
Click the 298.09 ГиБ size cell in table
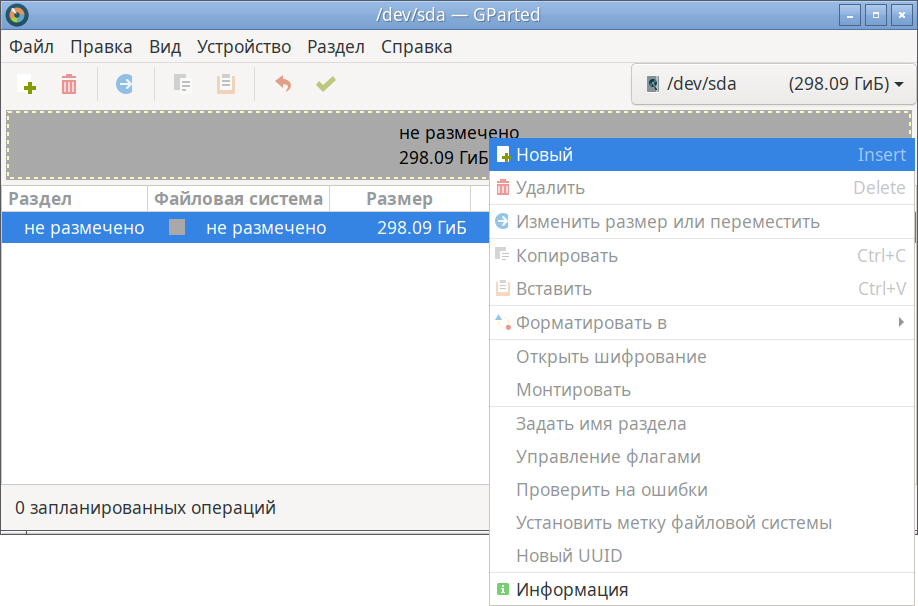[422, 228]
